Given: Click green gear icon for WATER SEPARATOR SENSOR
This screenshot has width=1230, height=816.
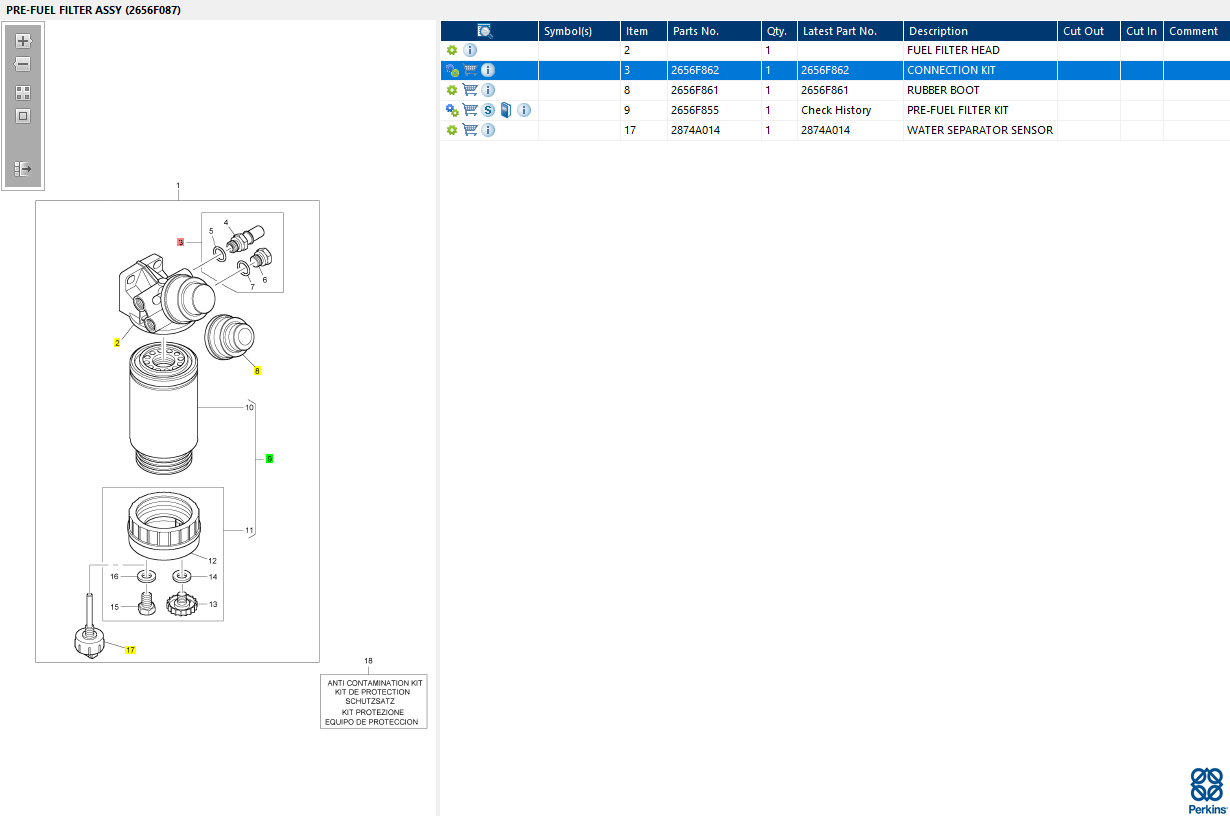Looking at the screenshot, I should [452, 130].
